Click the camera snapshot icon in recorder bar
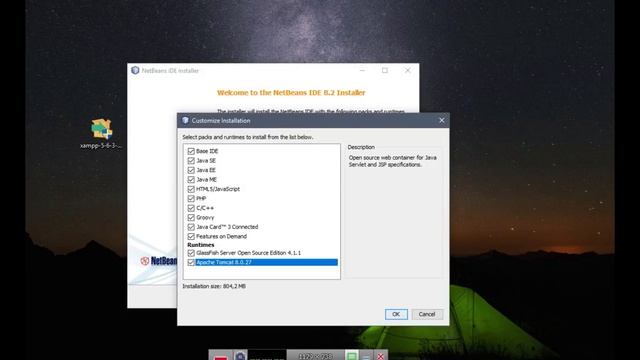 pyautogui.click(x=240, y=356)
